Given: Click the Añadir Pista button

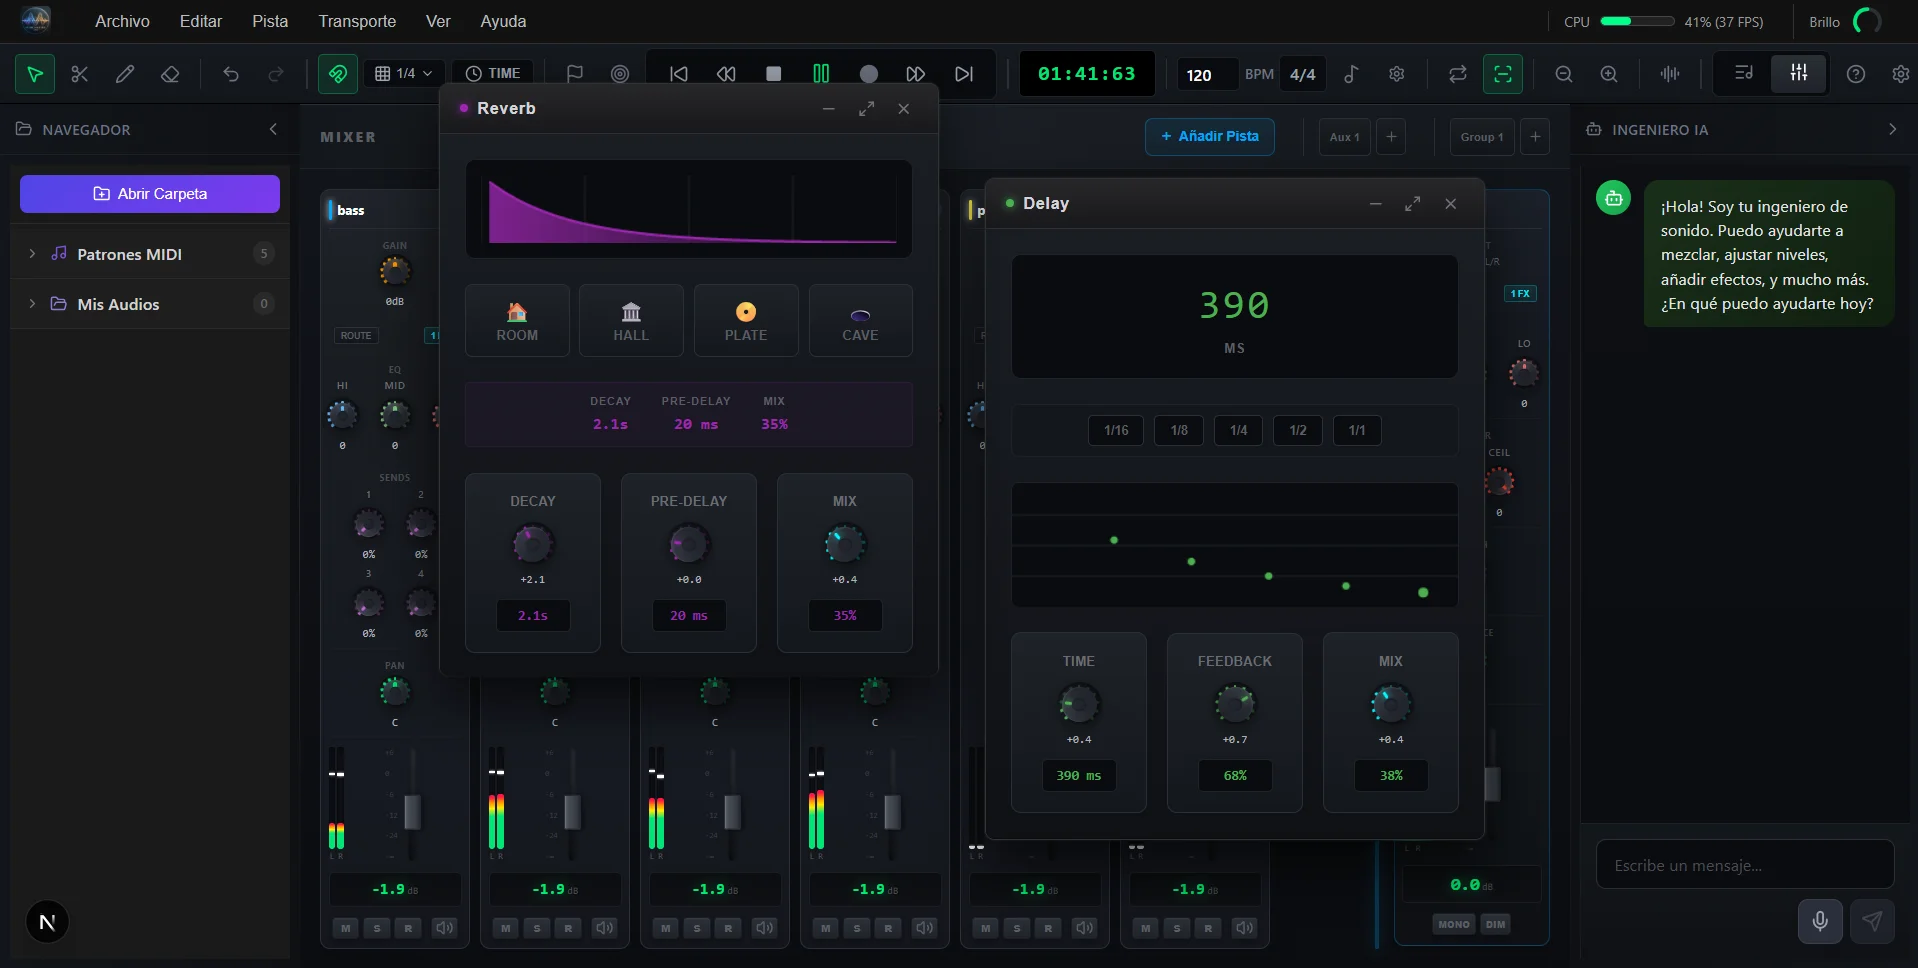Looking at the screenshot, I should 1209,136.
